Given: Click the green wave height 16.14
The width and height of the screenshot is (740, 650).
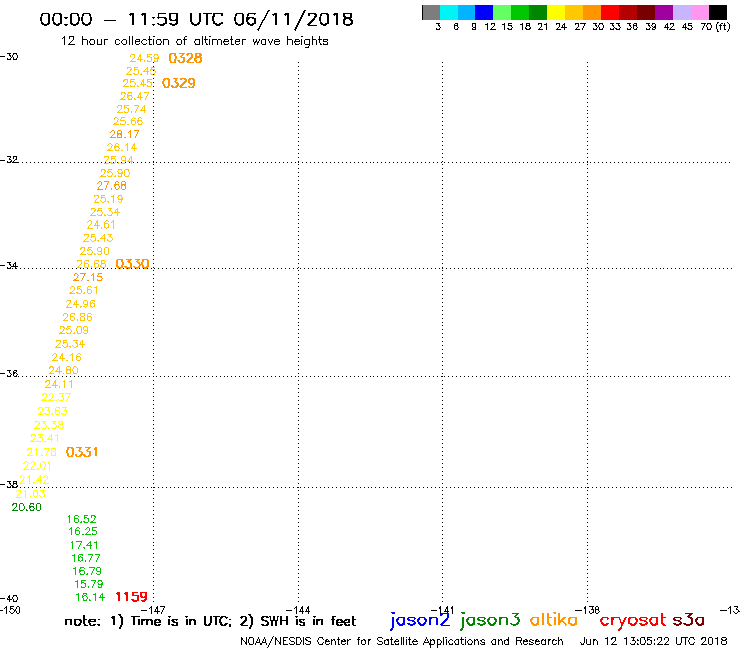Looking at the screenshot, I should click(90, 597).
